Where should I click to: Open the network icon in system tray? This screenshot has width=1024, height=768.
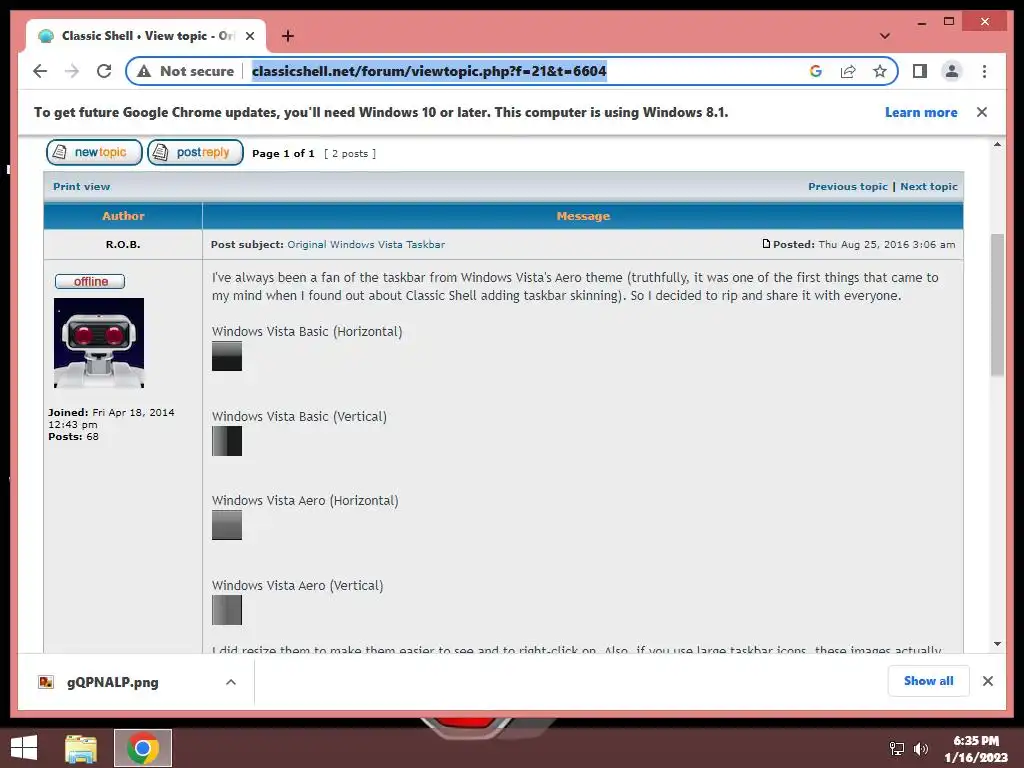[897, 749]
